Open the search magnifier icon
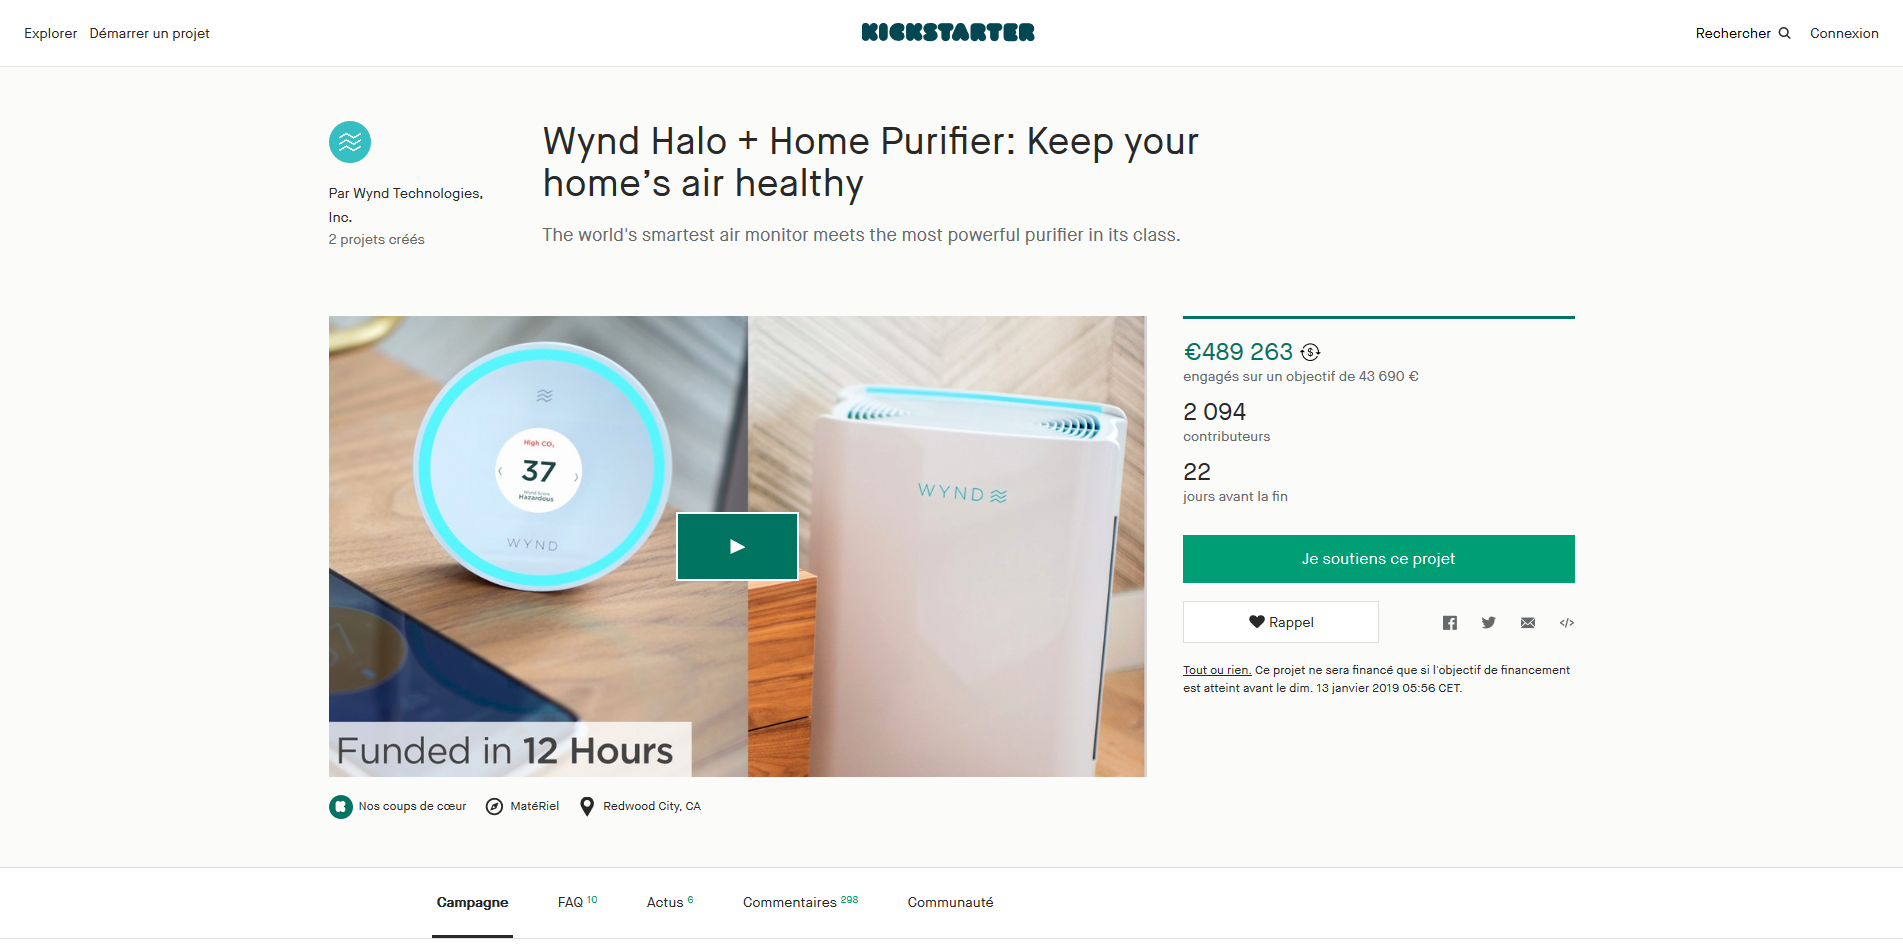Image resolution: width=1903 pixels, height=944 pixels. (1784, 33)
